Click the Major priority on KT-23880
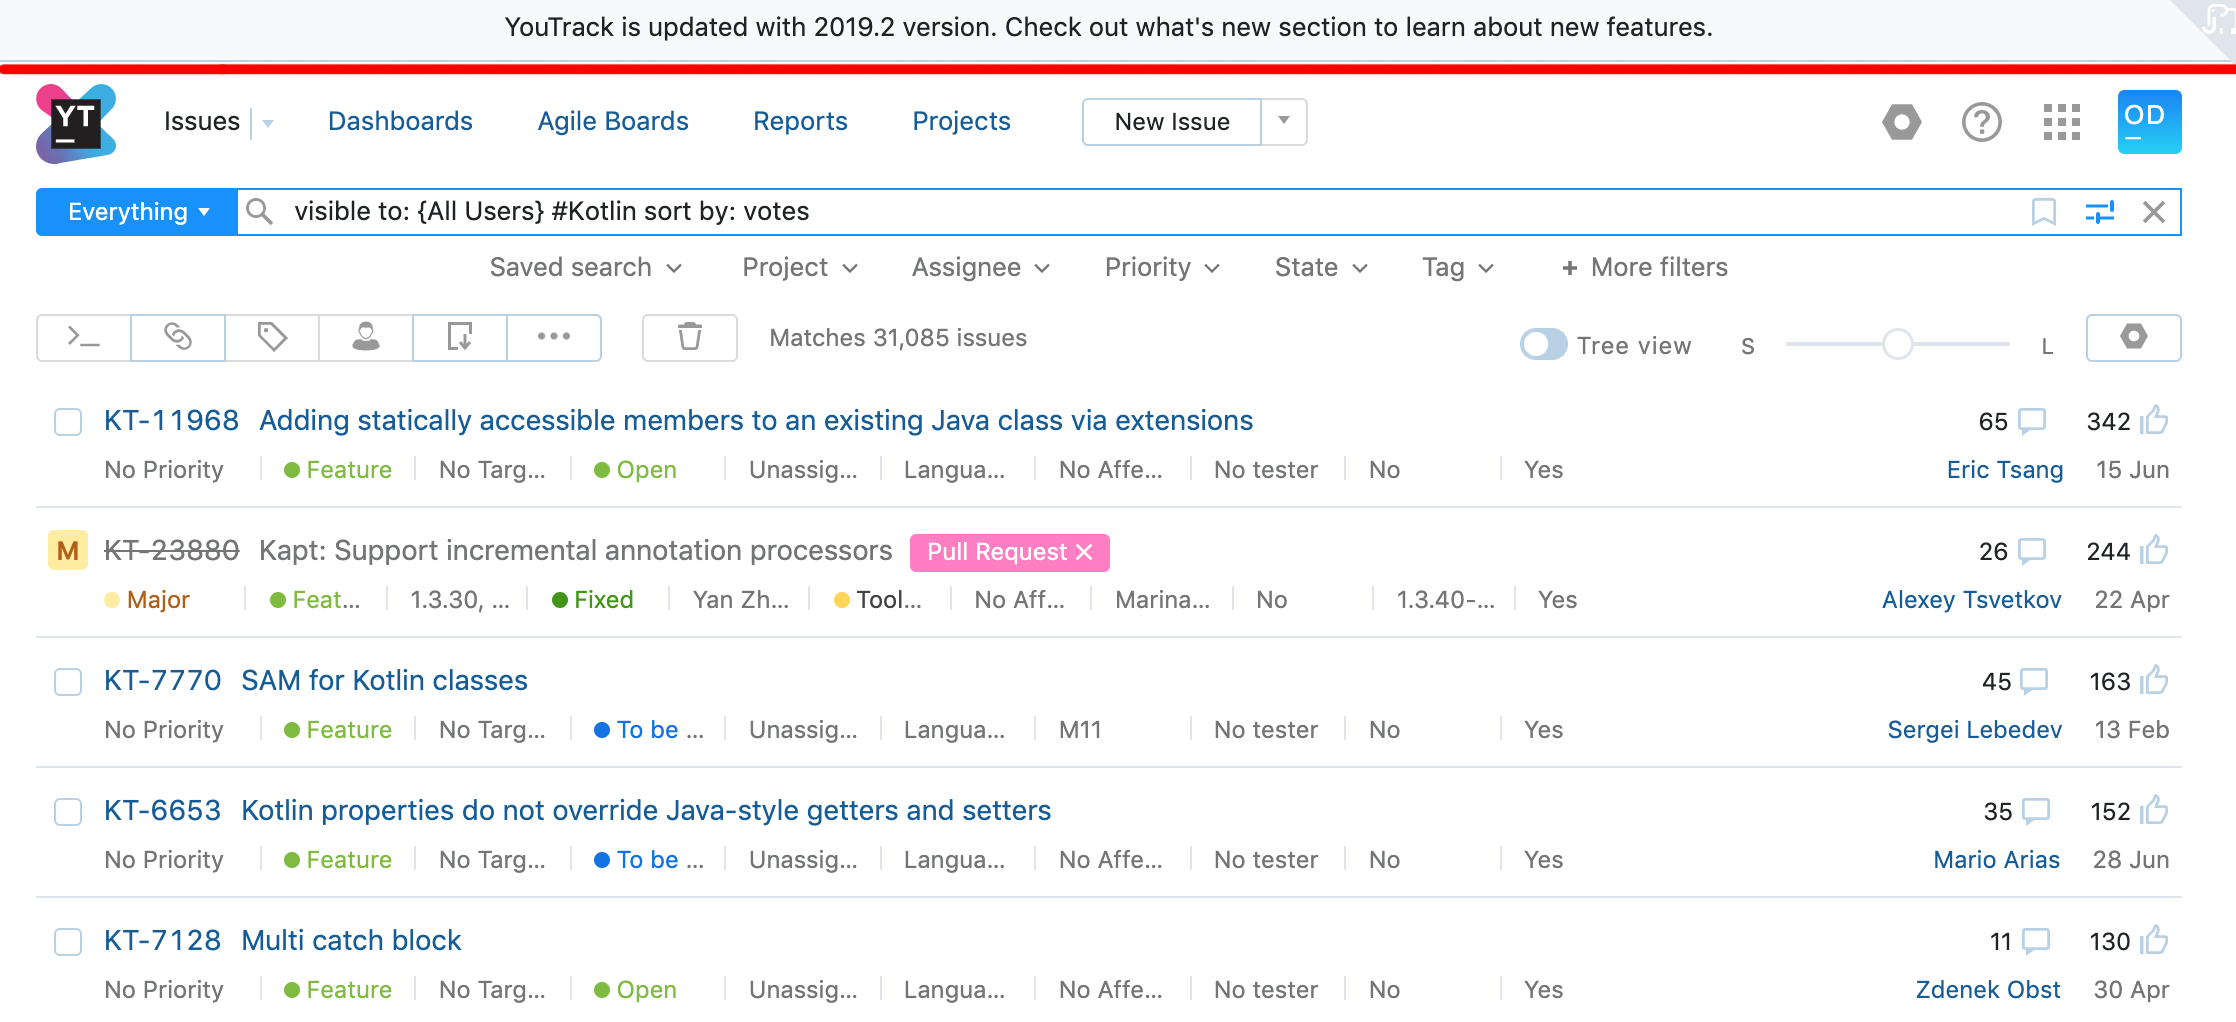This screenshot has height=1022, width=2236. (147, 600)
